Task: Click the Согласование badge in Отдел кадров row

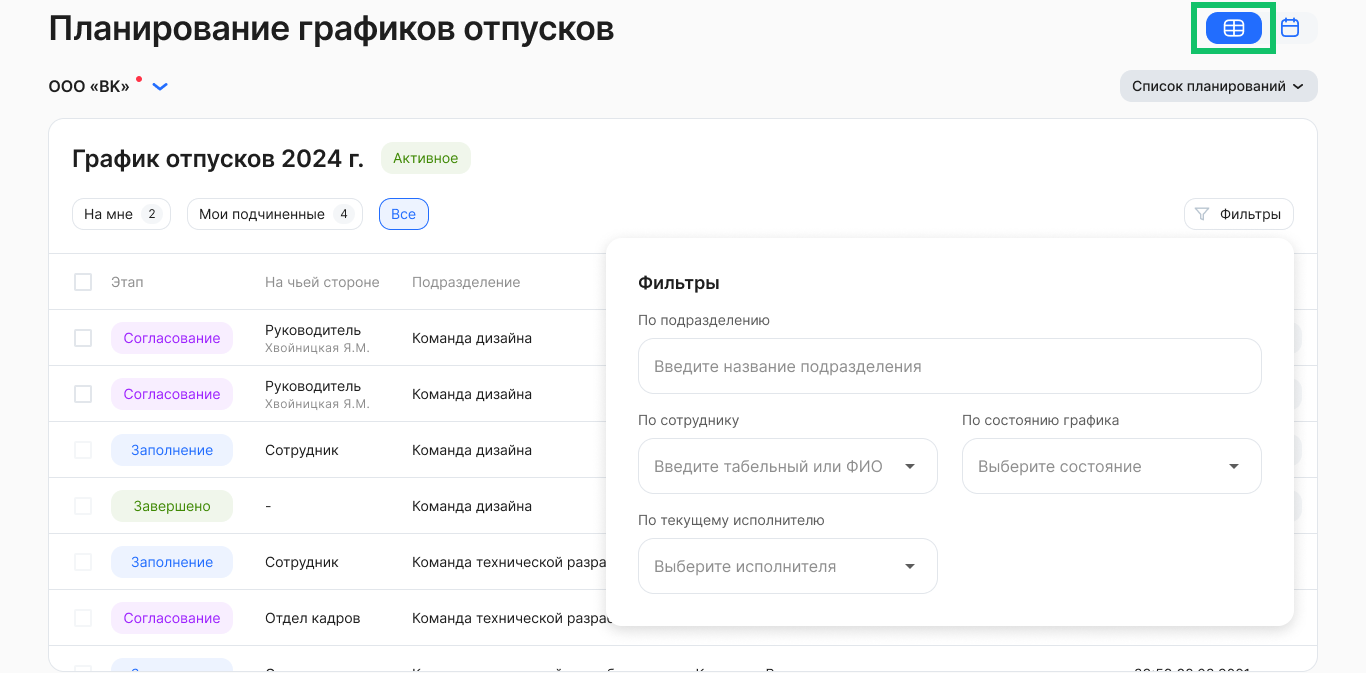Action: 172,618
